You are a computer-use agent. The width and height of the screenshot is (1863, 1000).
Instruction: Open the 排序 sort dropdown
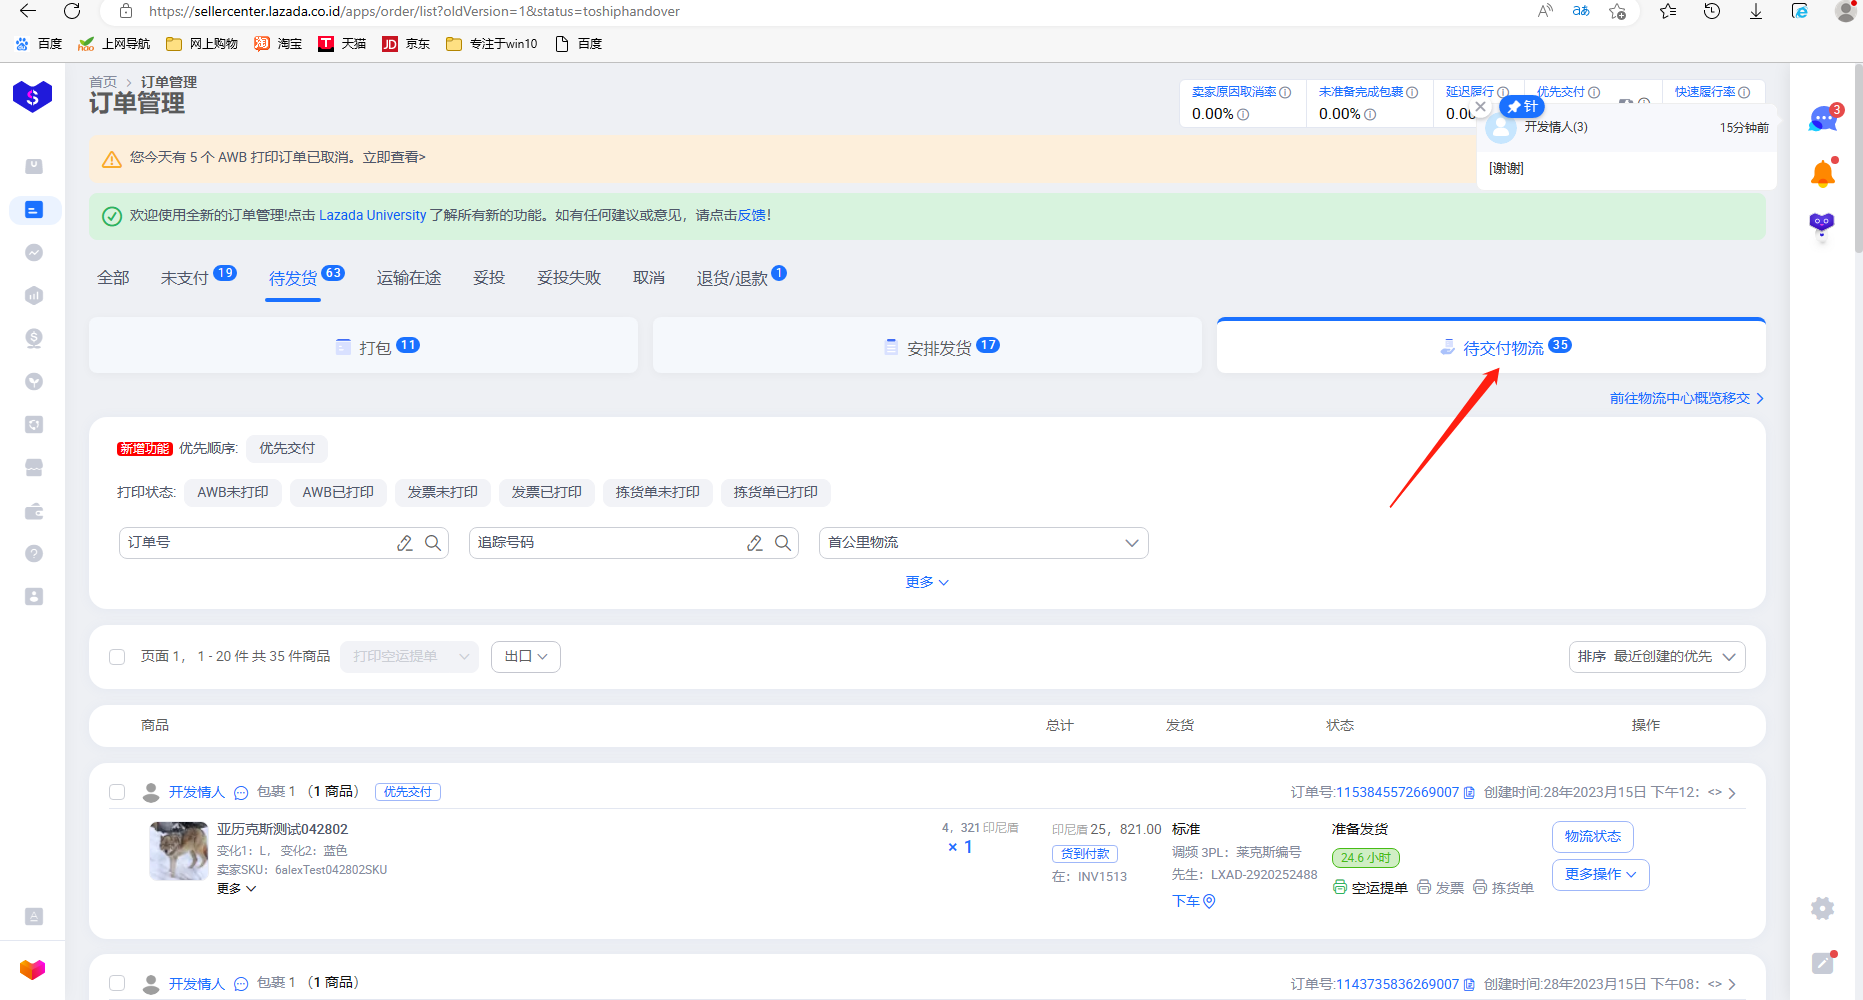pyautogui.click(x=1656, y=657)
